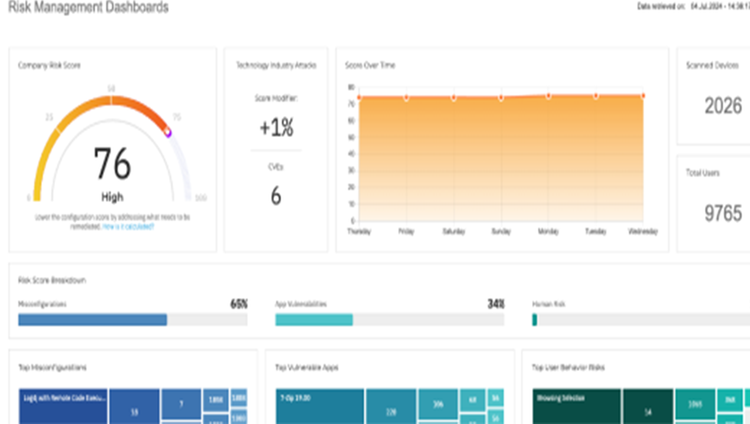Click the Human Risk progress bar

pos(641,320)
